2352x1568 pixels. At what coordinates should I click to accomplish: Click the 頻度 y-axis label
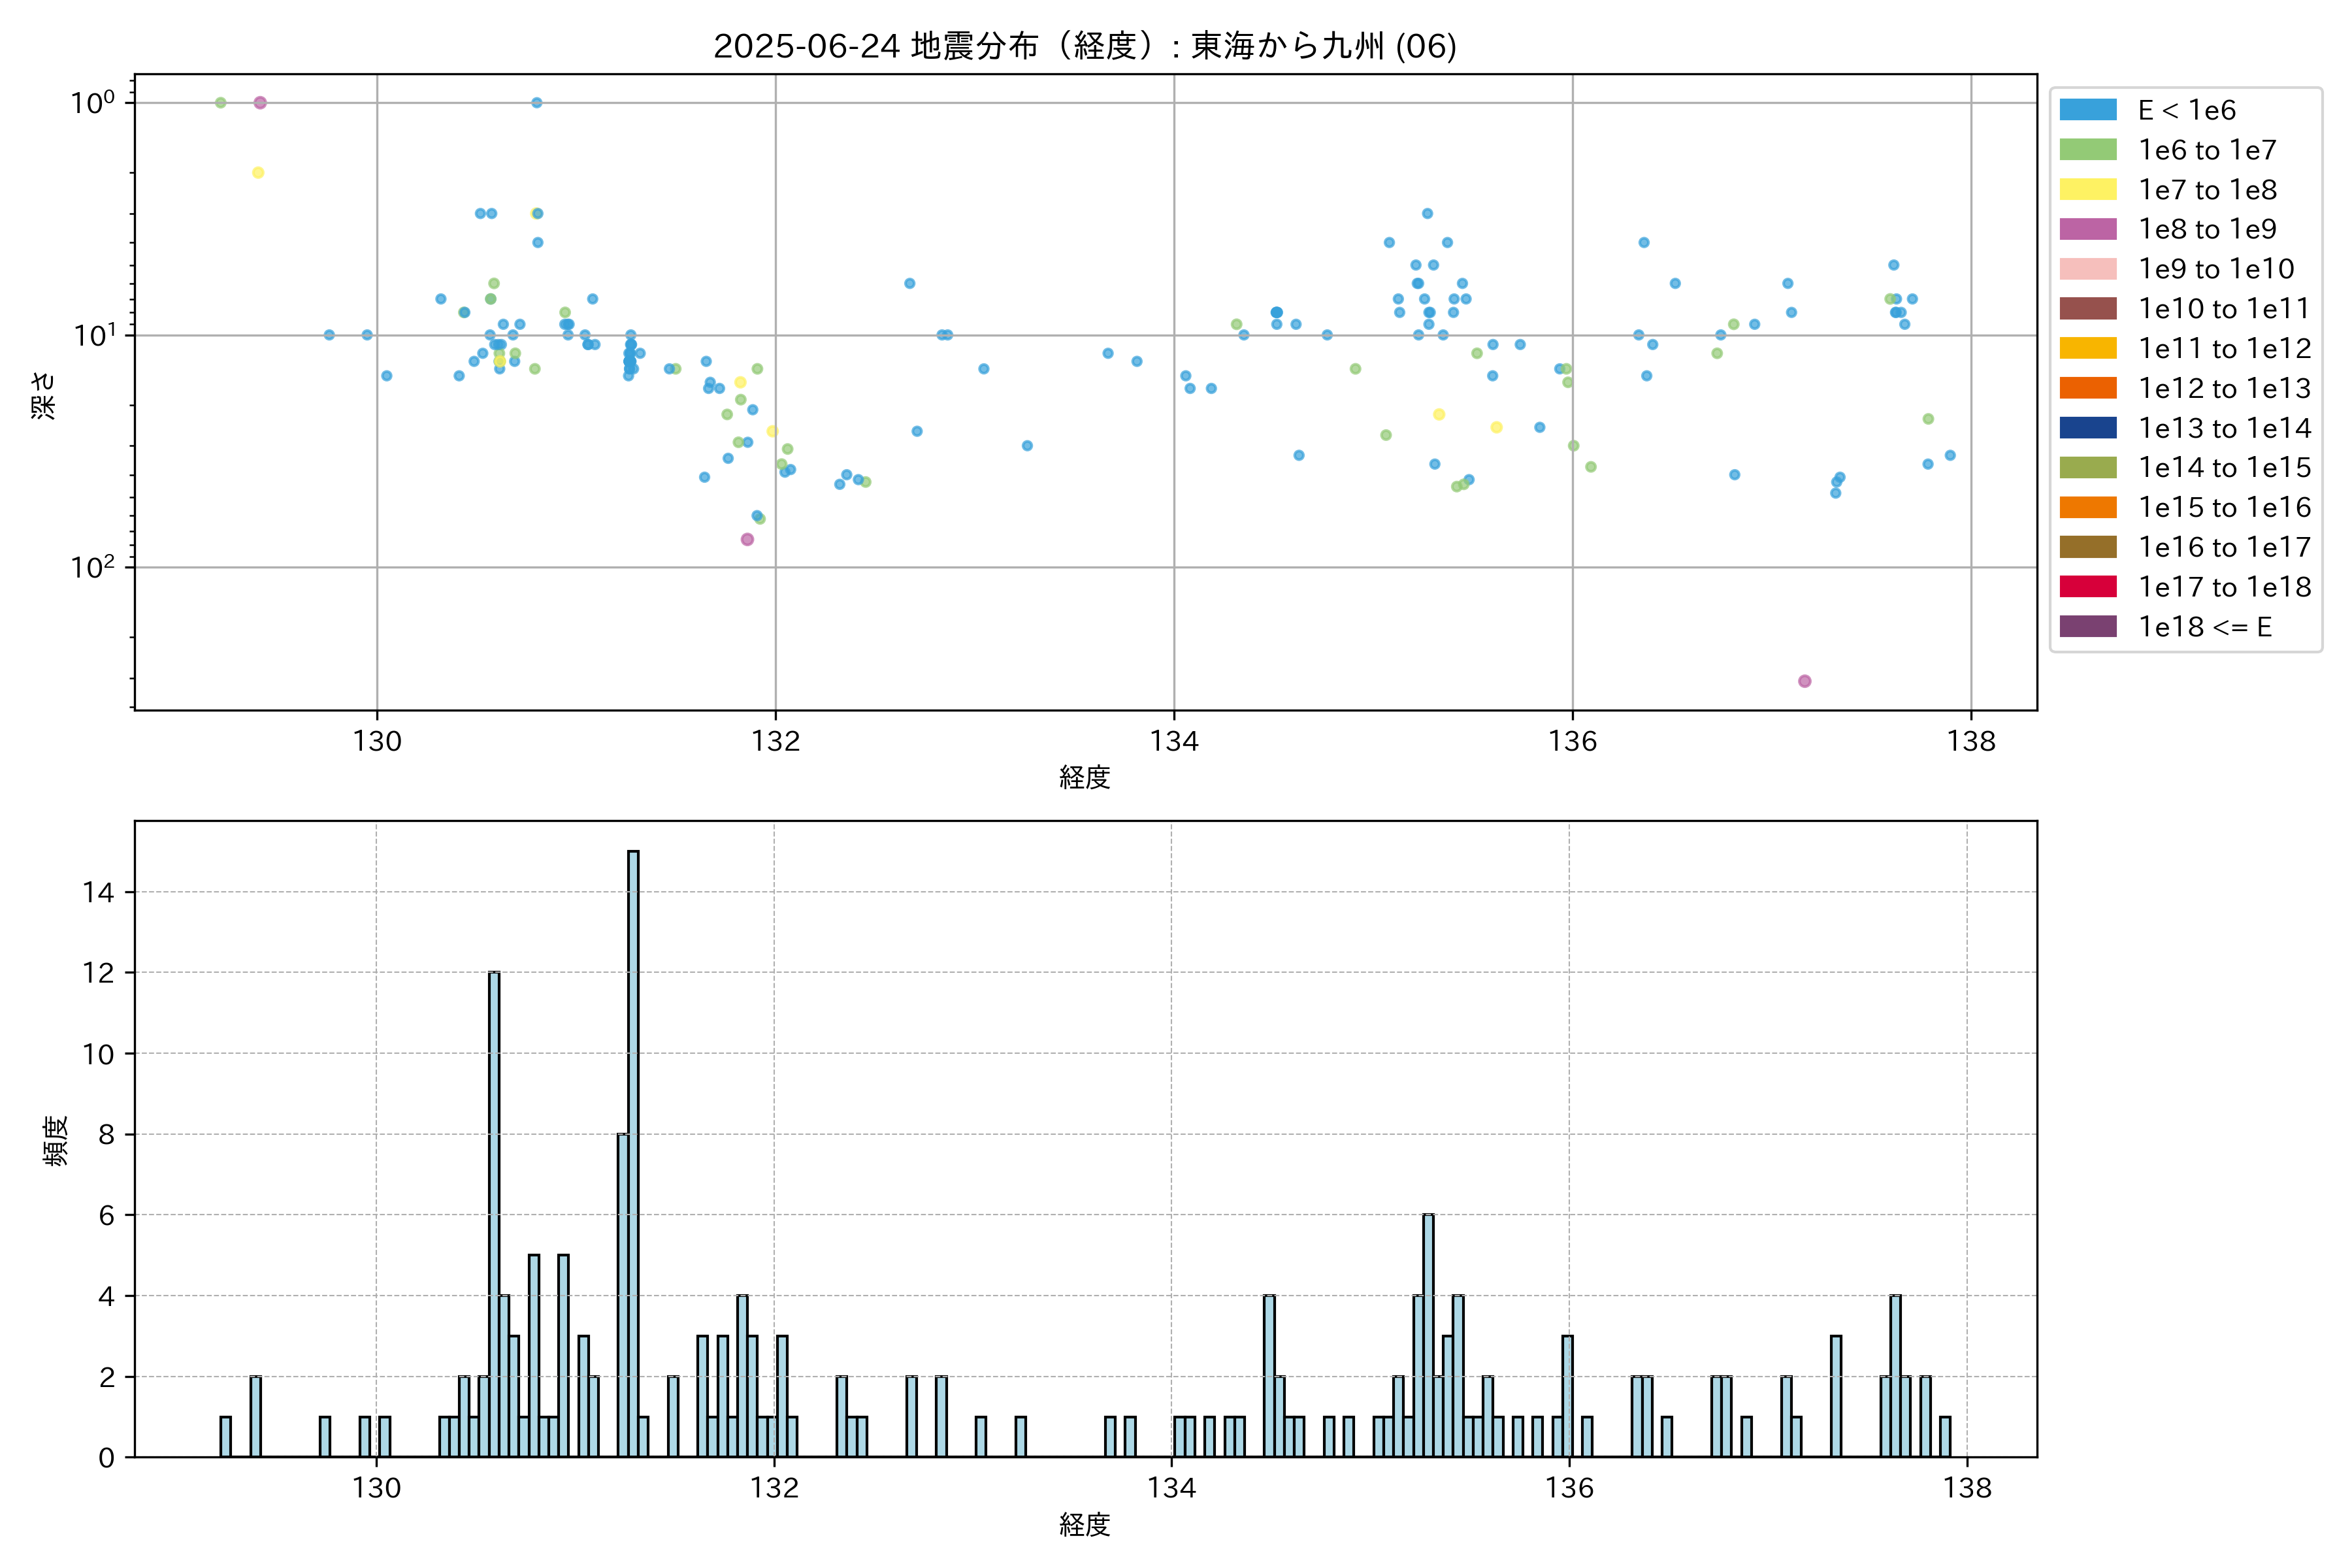coord(56,1140)
